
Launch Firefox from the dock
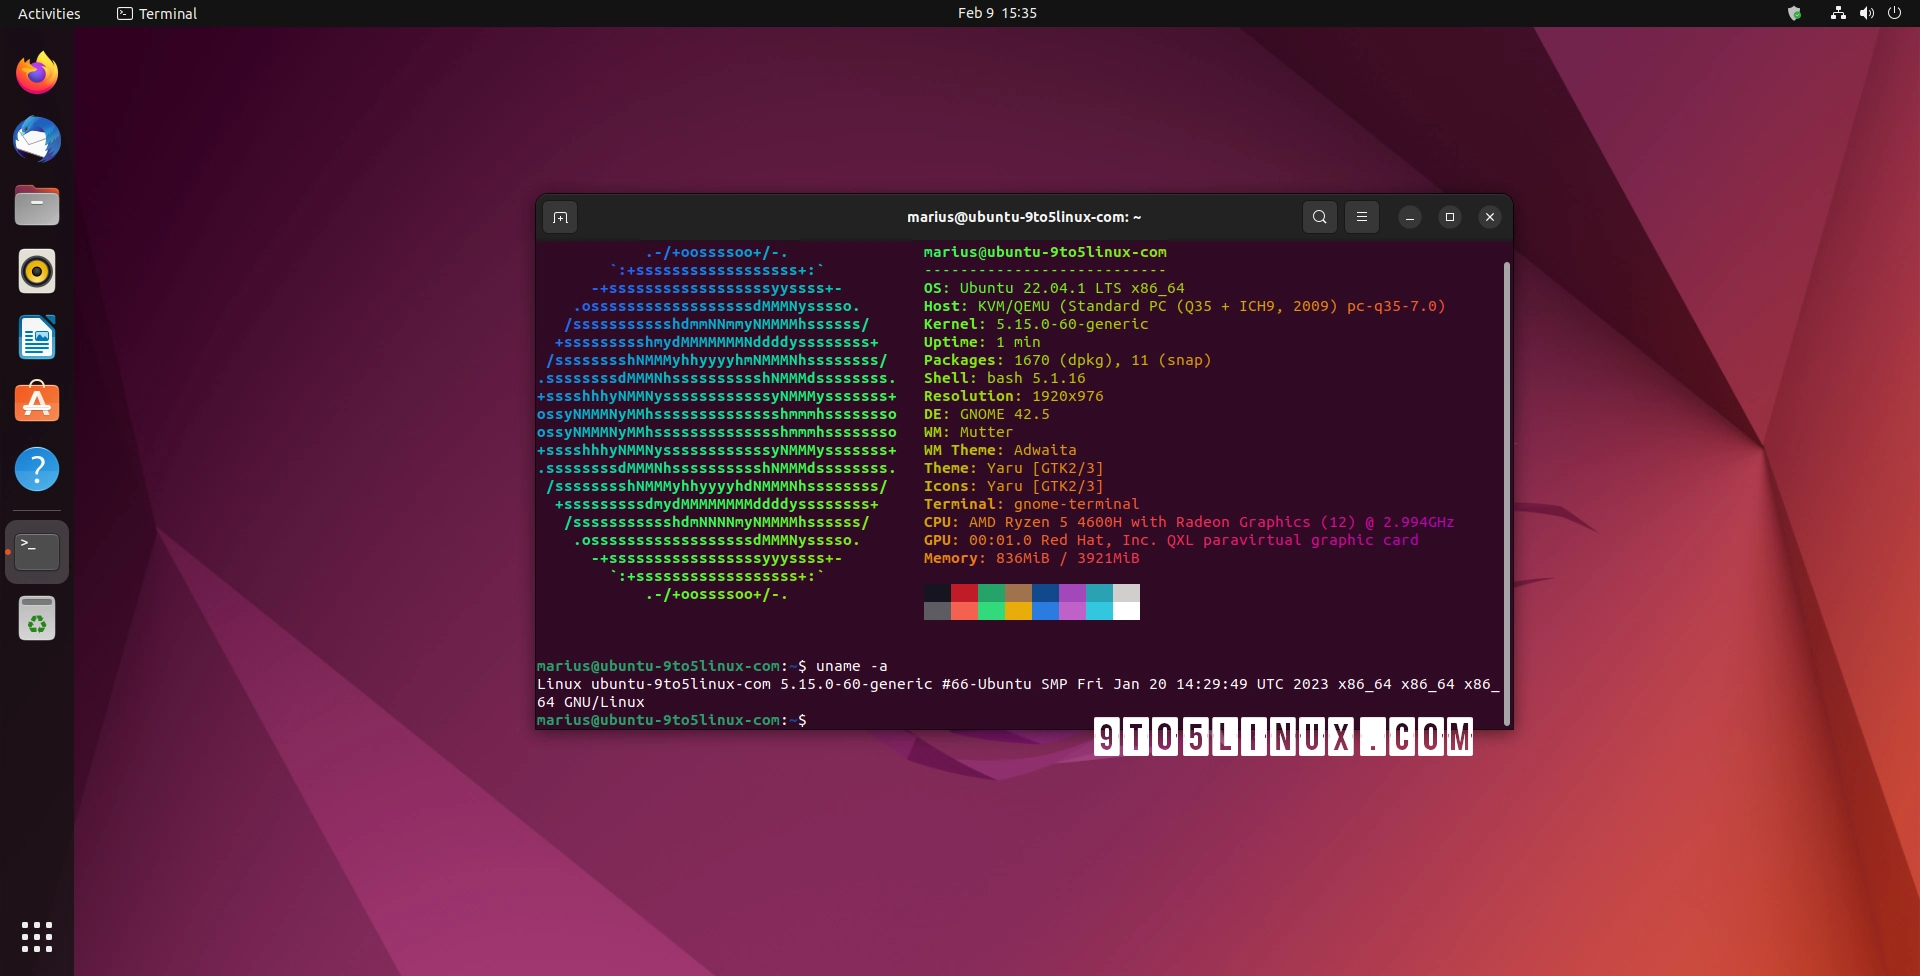click(x=37, y=73)
